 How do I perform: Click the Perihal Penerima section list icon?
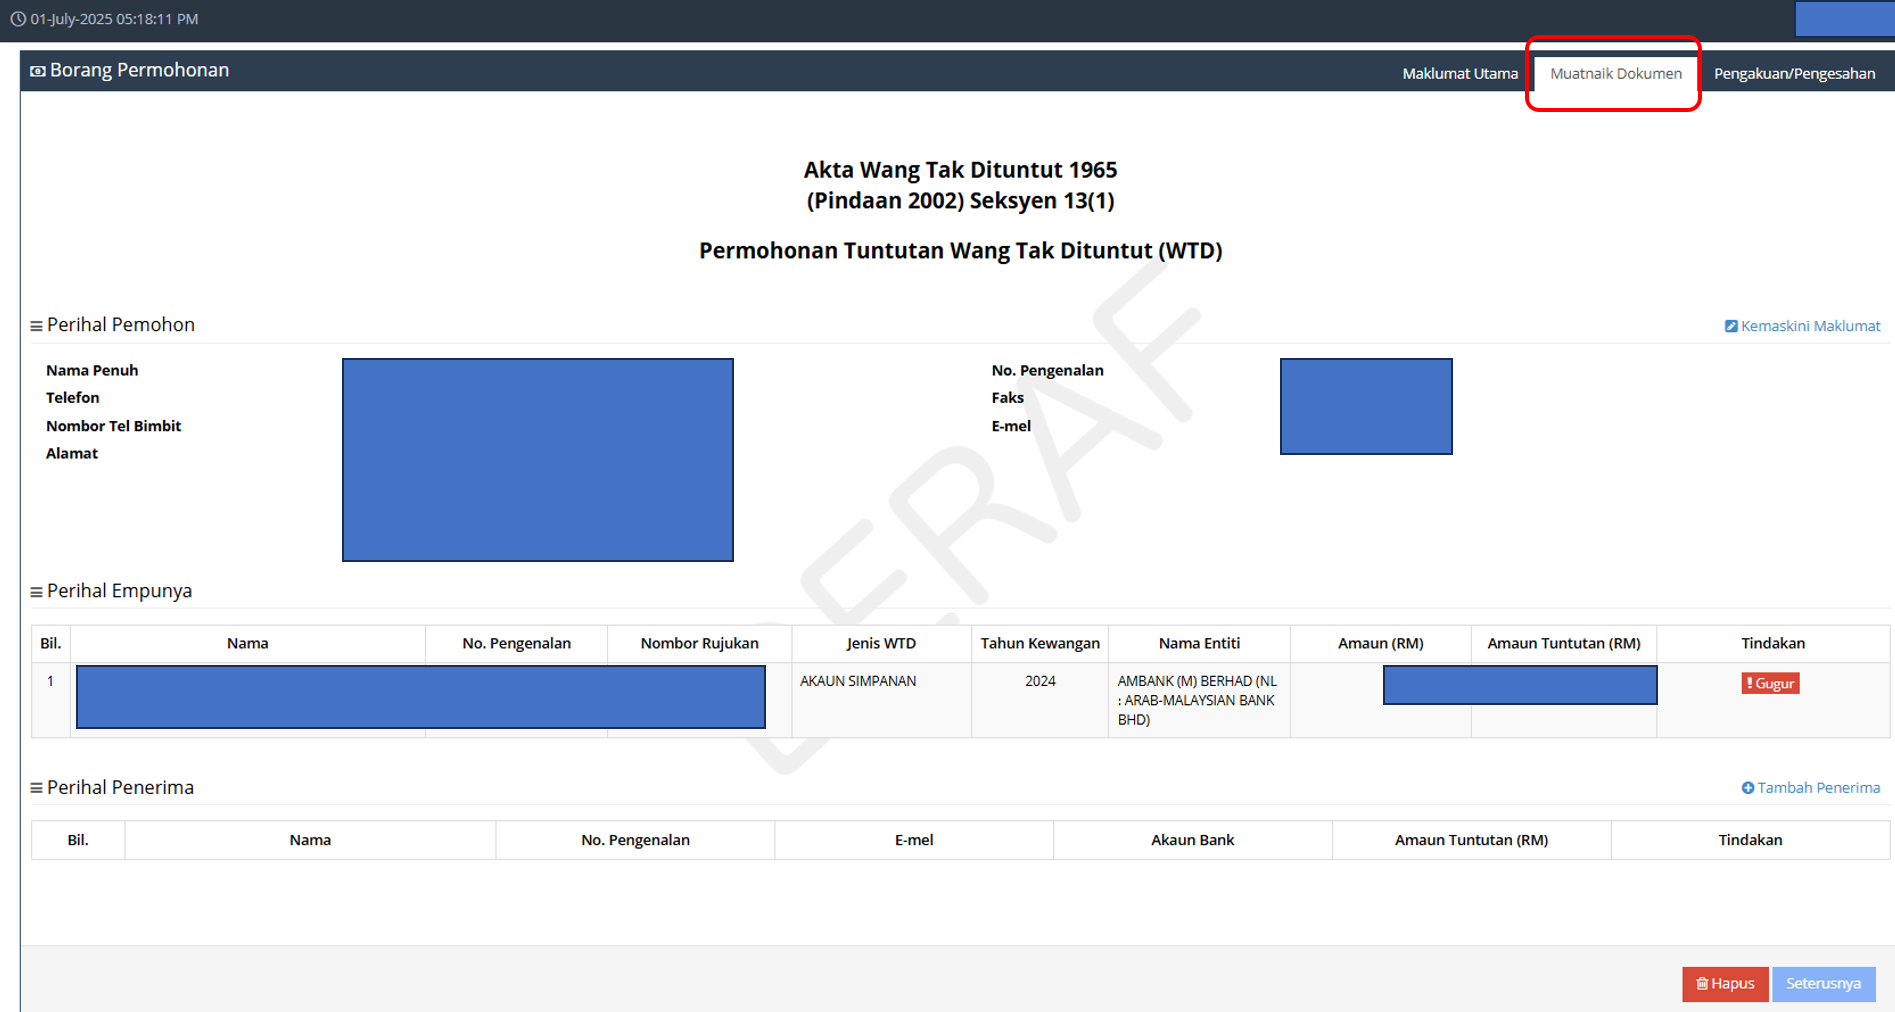36,788
